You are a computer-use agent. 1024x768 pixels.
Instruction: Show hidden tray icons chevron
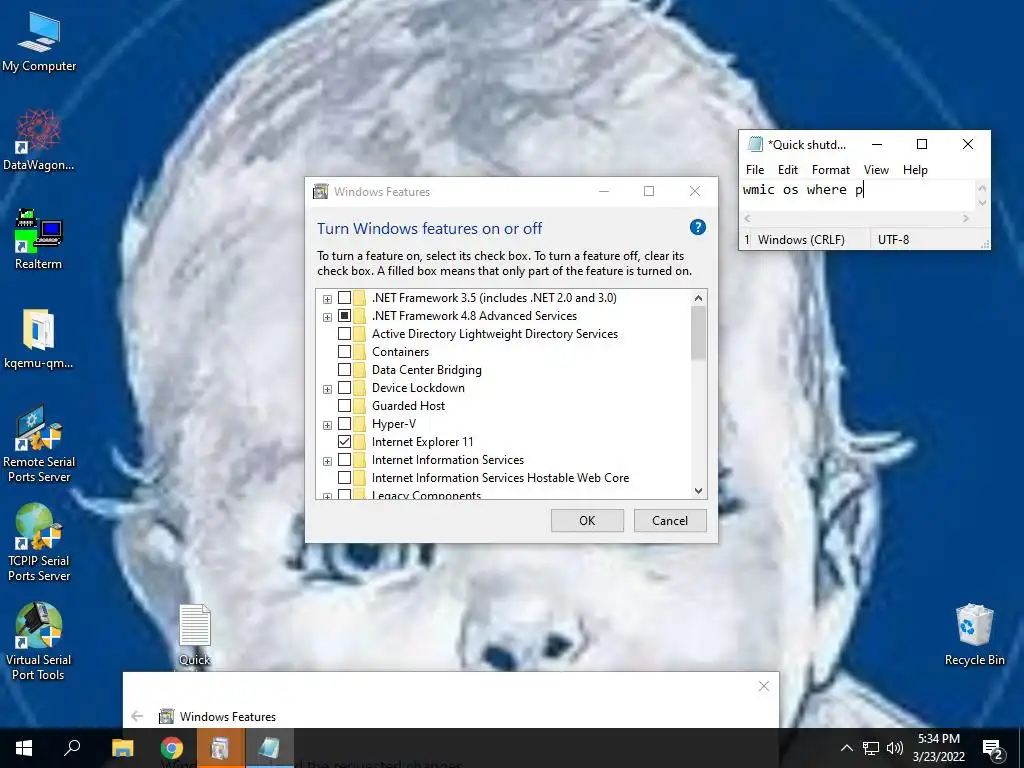tap(846, 748)
